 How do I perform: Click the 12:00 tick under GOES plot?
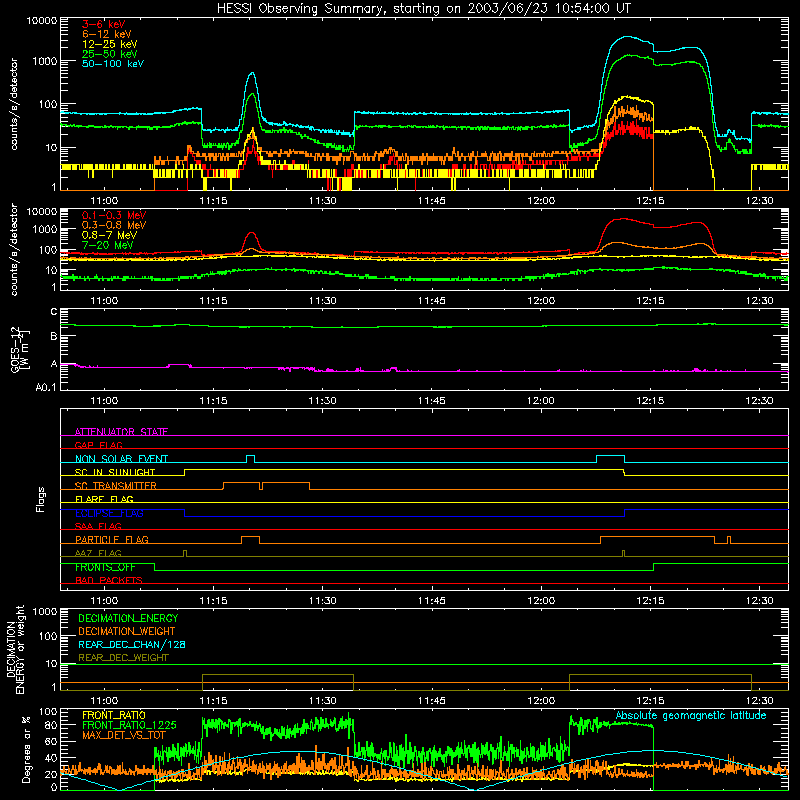coord(541,401)
